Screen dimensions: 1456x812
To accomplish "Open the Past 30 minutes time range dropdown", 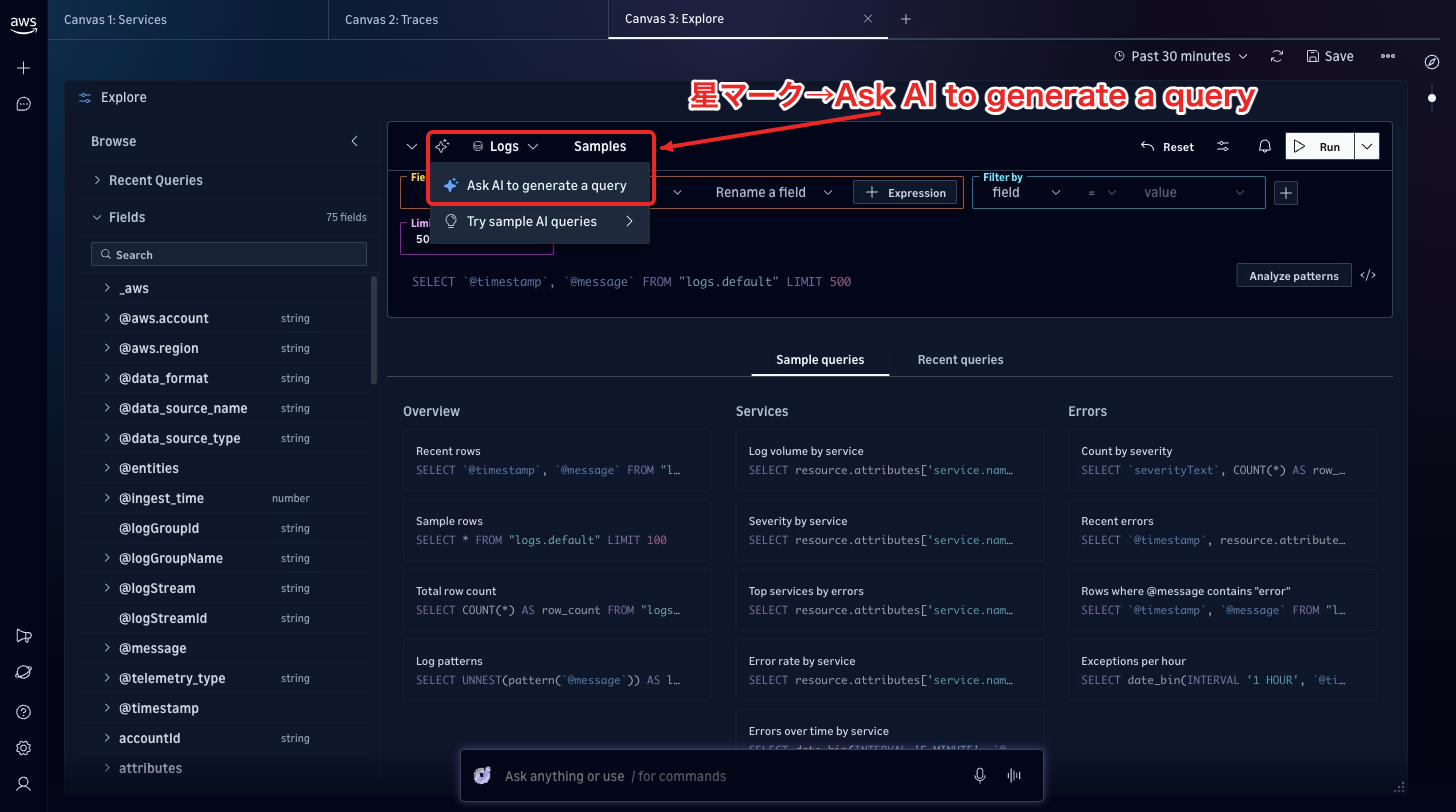I will [x=1181, y=57].
